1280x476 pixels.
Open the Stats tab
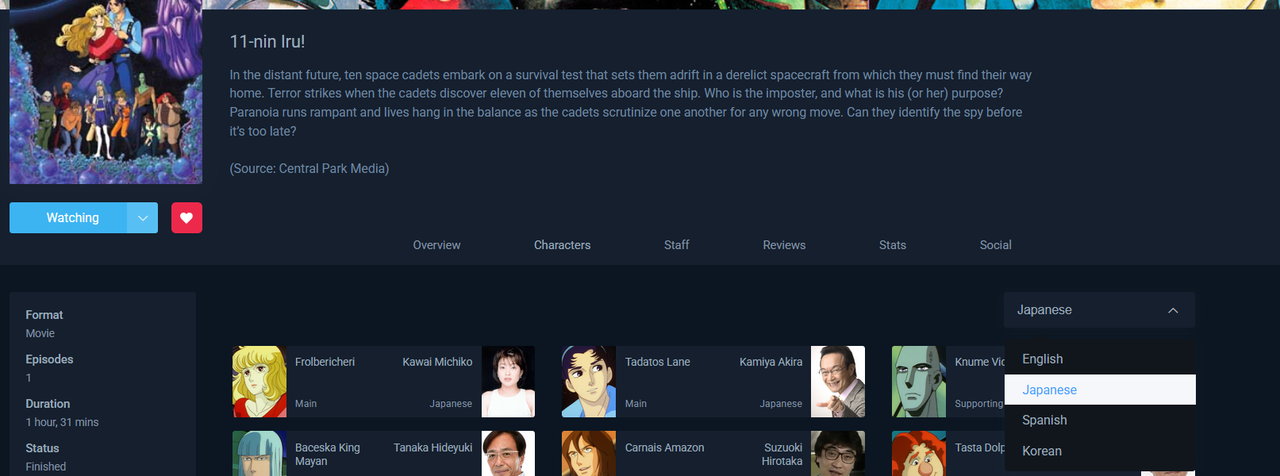893,245
